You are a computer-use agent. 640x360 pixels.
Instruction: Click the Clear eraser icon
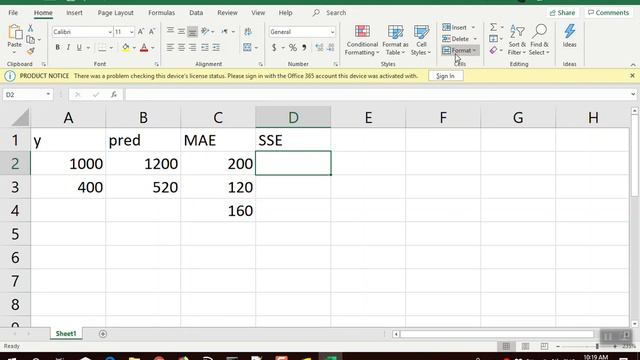493,50
